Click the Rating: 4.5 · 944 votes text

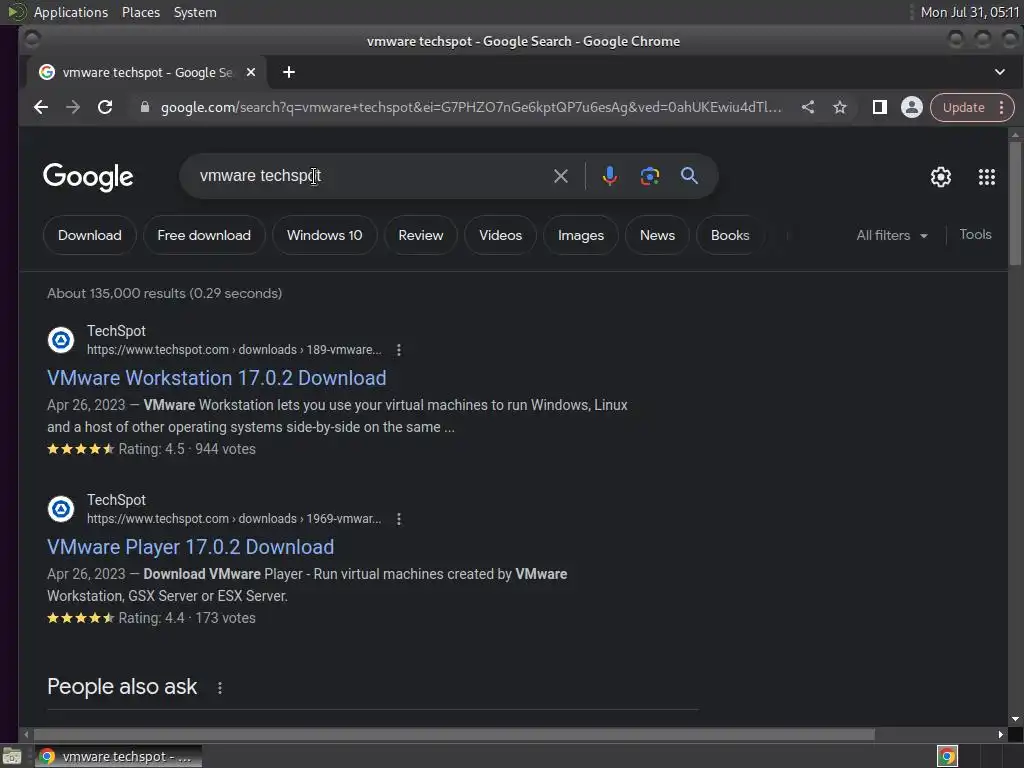(187, 449)
